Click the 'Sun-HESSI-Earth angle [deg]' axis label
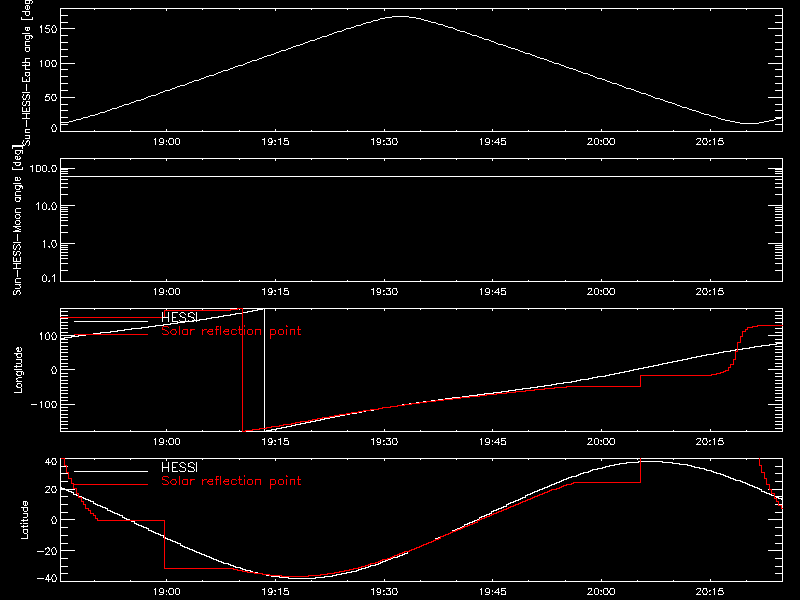This screenshot has width=800, height=600. 27,71
